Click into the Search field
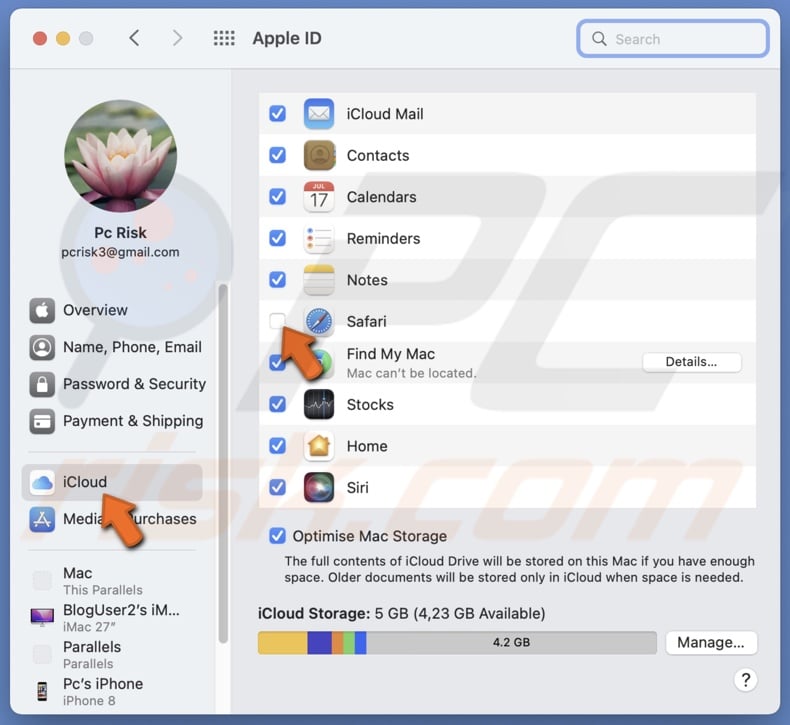790x725 pixels. click(673, 39)
